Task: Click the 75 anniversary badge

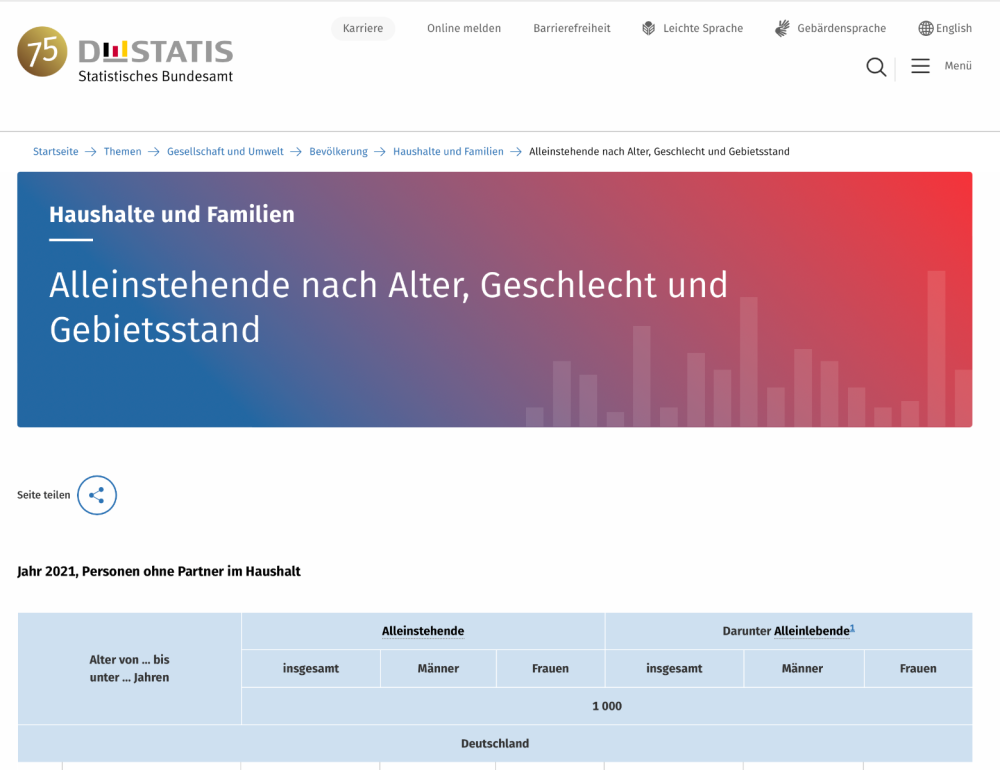Action: click(41, 50)
